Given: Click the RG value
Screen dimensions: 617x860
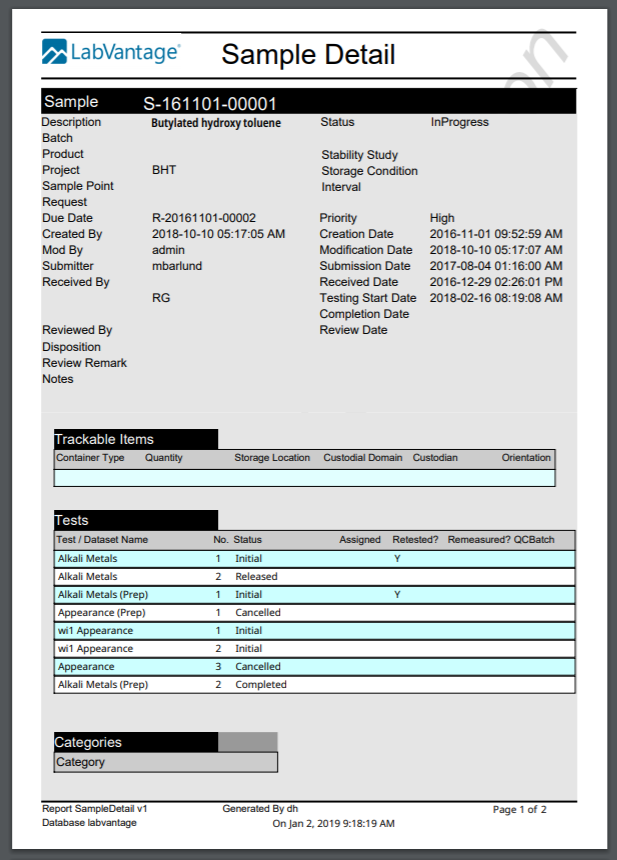Looking at the screenshot, I should [161, 297].
